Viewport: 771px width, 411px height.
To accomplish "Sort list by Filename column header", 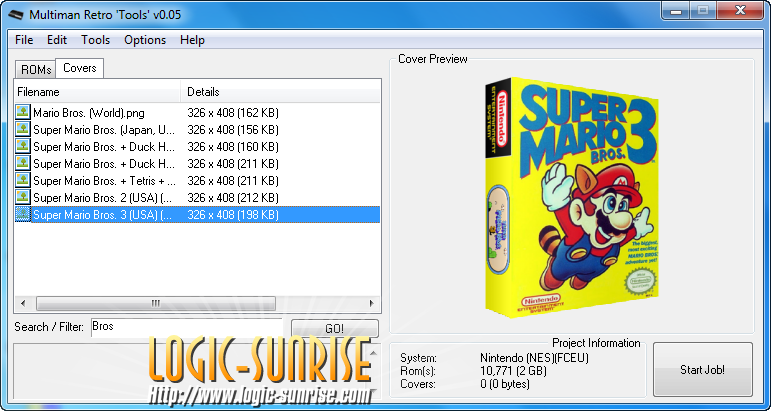I will tap(97, 92).
